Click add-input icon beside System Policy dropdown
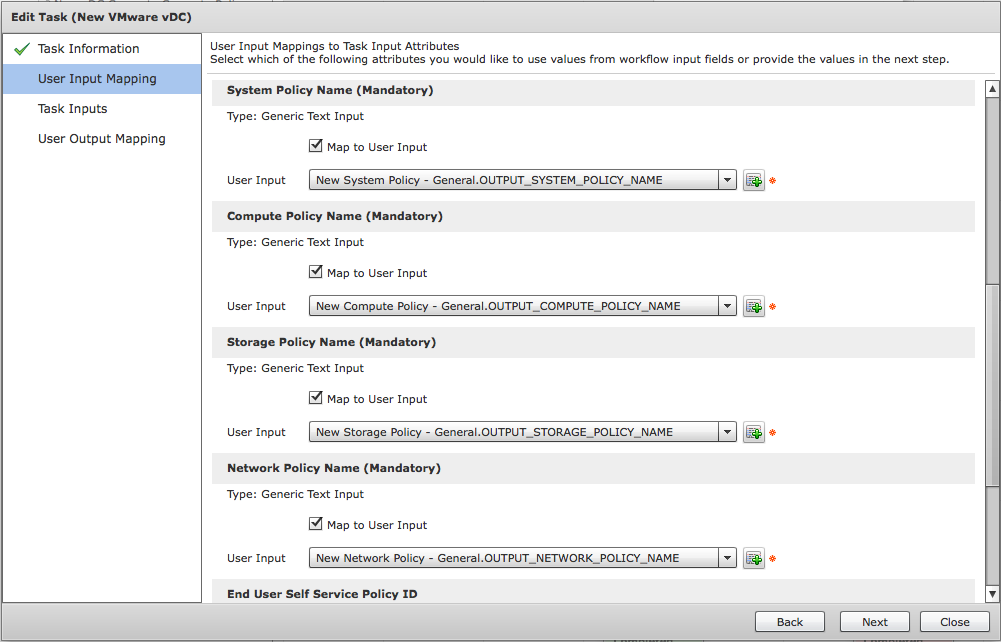This screenshot has width=1001, height=642. coord(754,181)
